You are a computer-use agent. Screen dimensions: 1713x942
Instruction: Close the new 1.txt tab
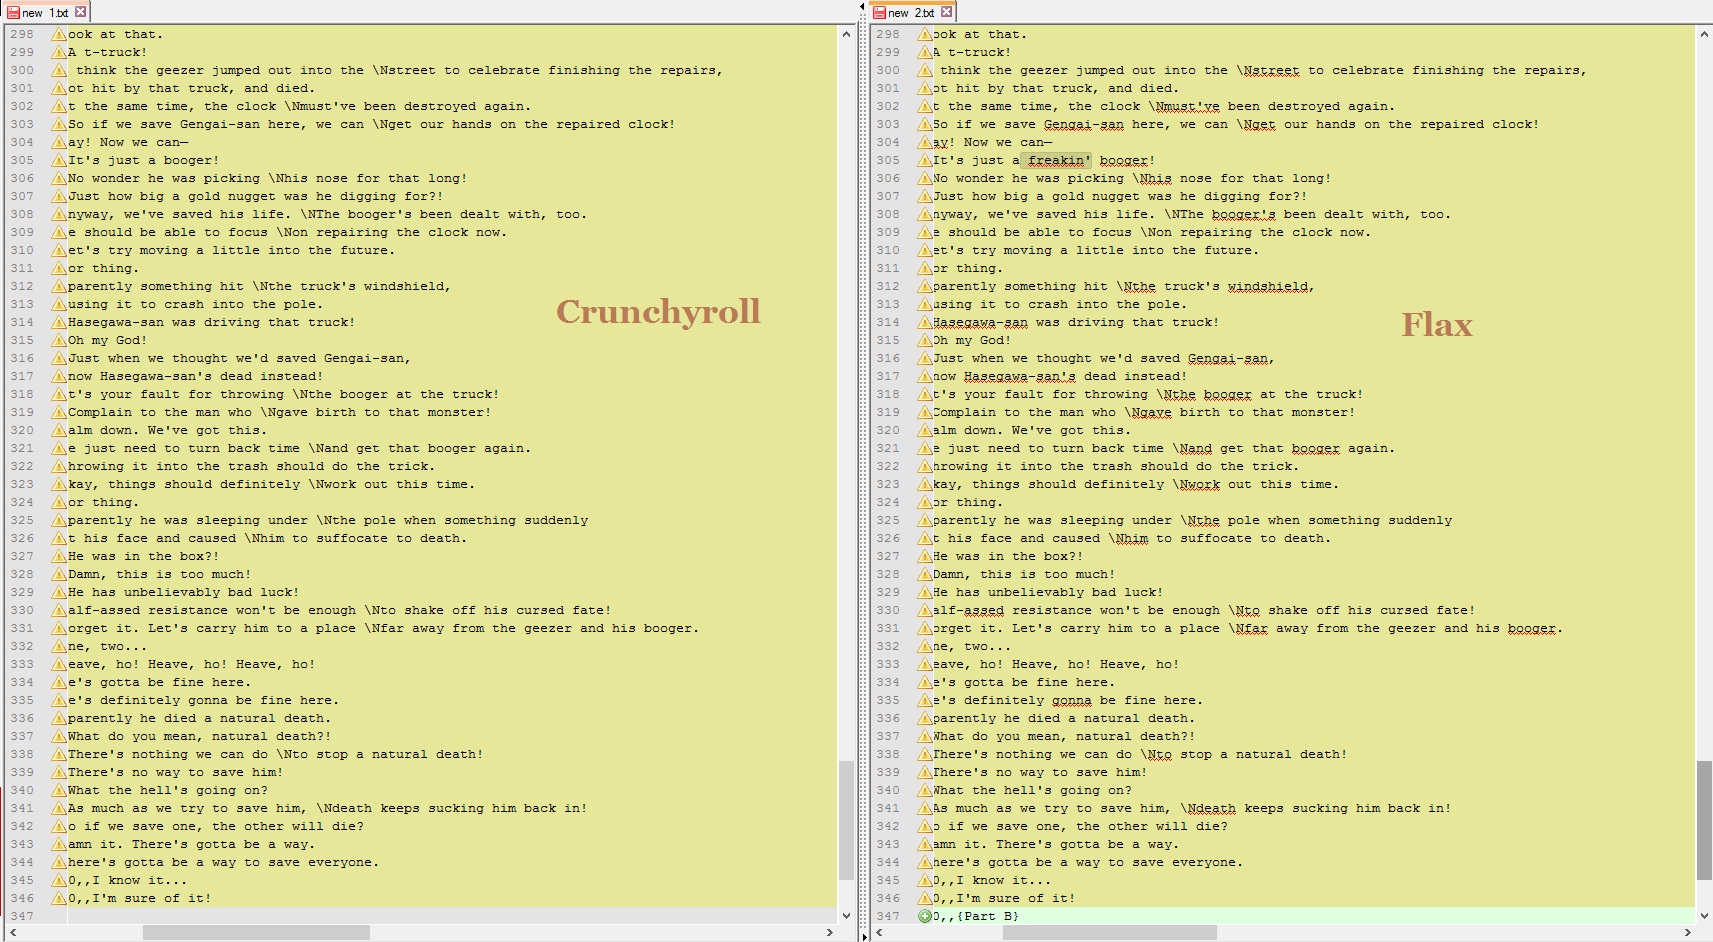coord(81,12)
